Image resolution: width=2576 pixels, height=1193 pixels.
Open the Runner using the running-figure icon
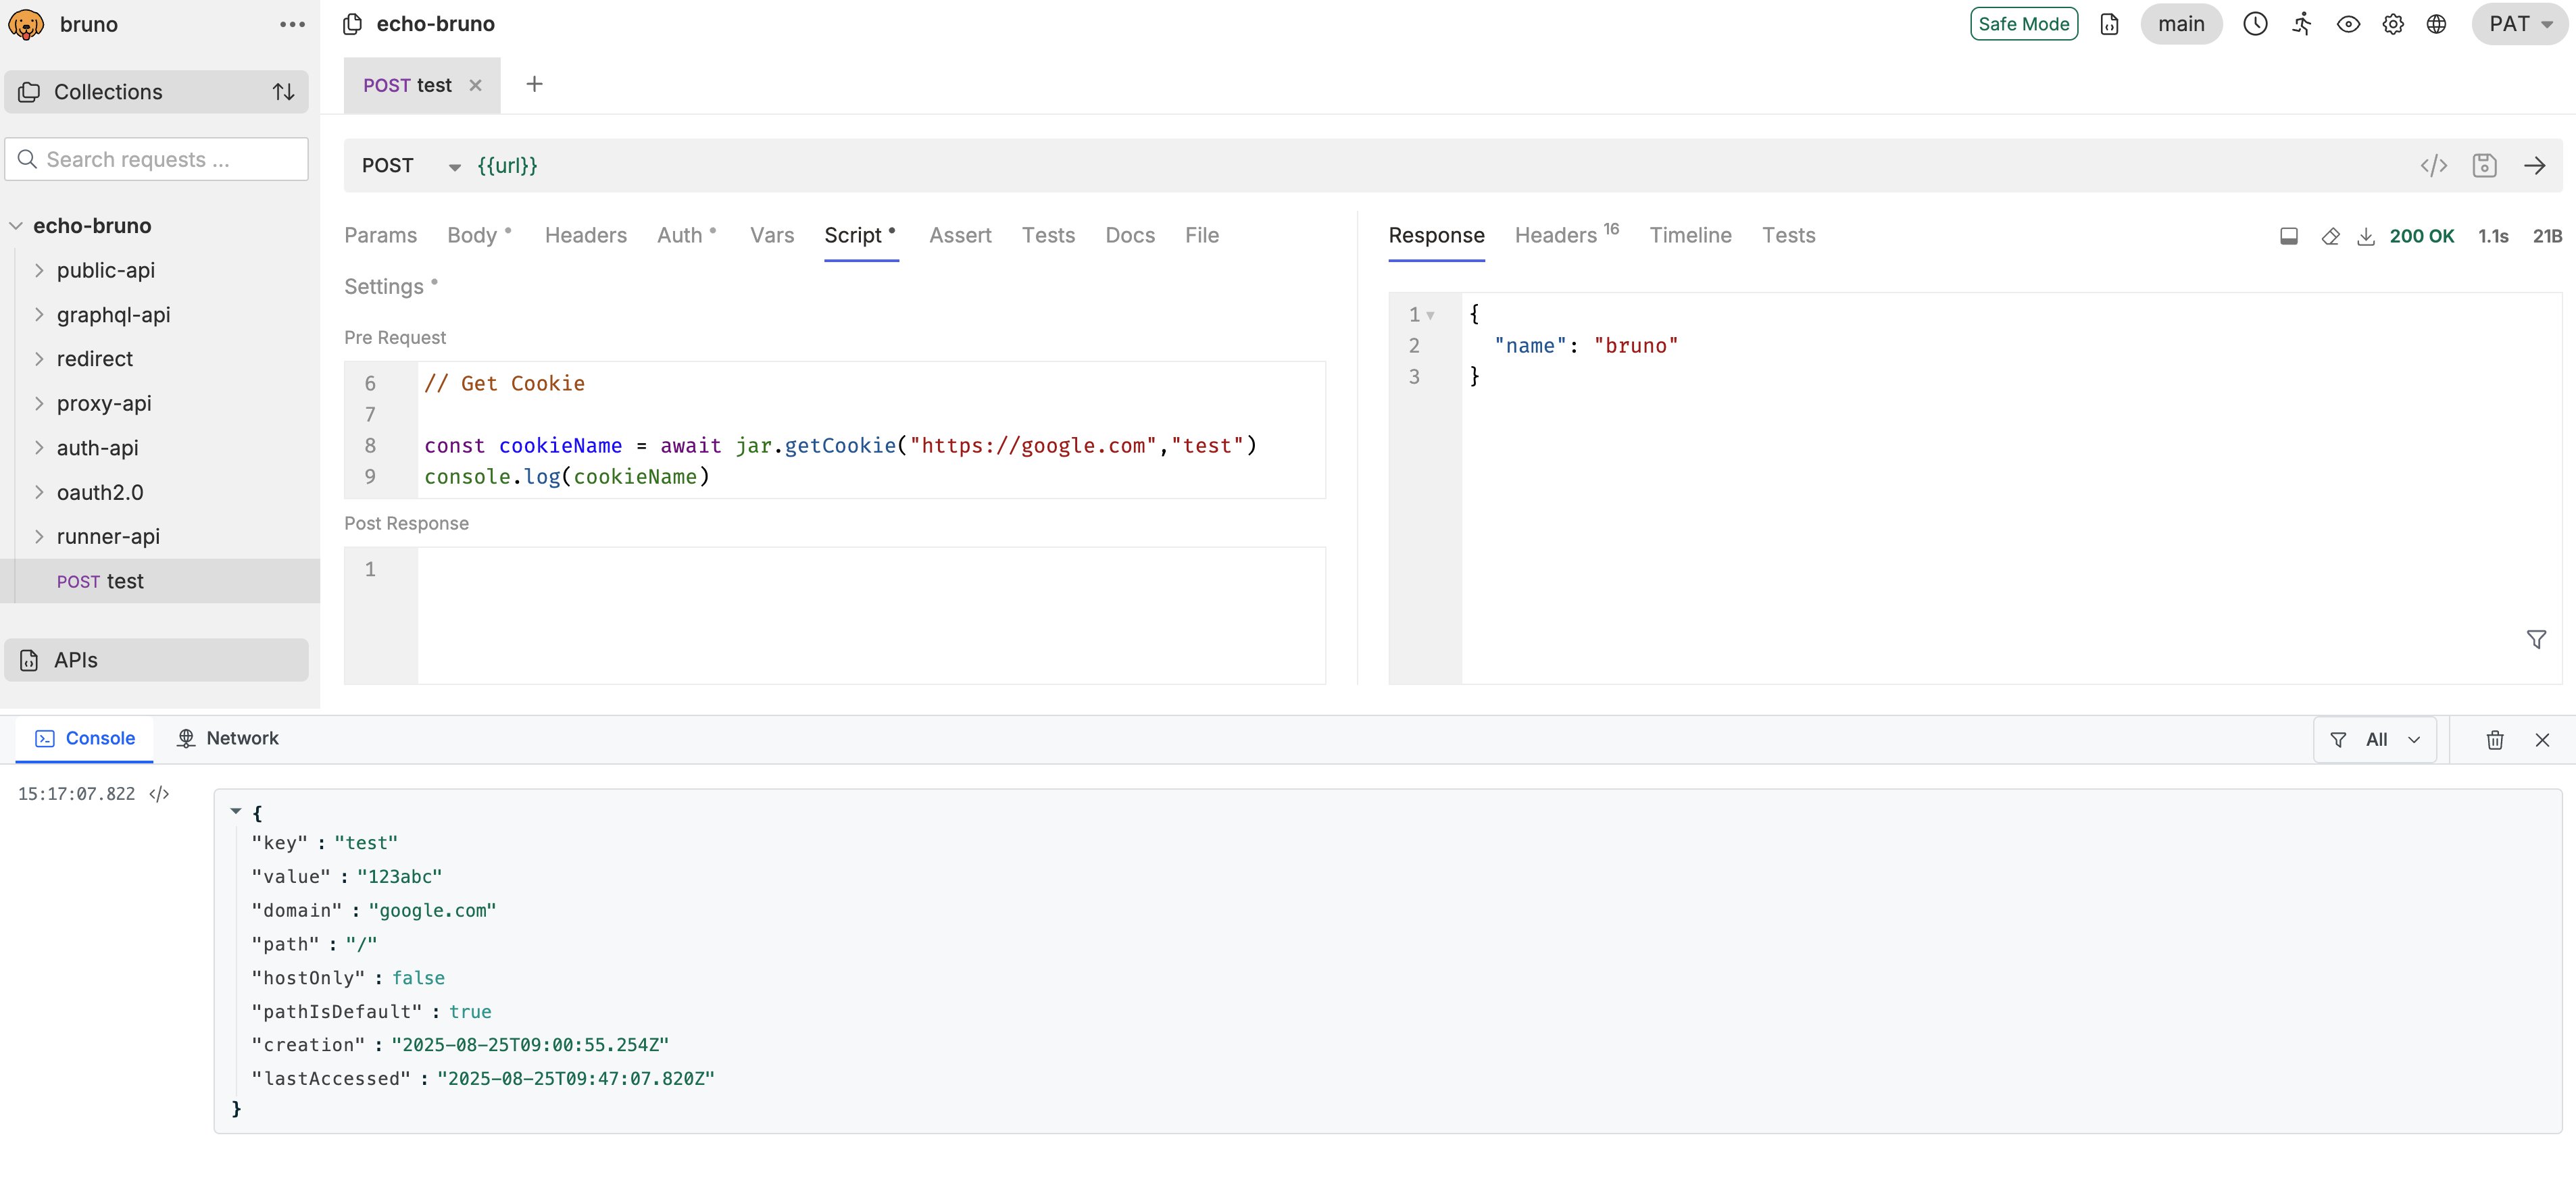2302,23
